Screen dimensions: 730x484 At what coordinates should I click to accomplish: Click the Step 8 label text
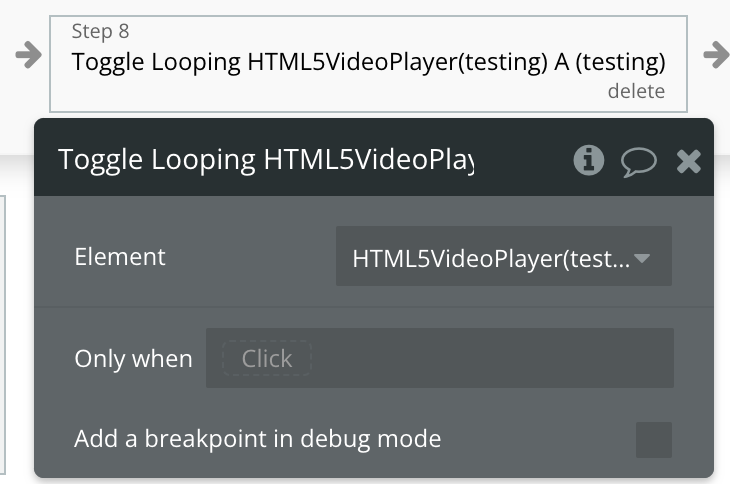click(100, 32)
